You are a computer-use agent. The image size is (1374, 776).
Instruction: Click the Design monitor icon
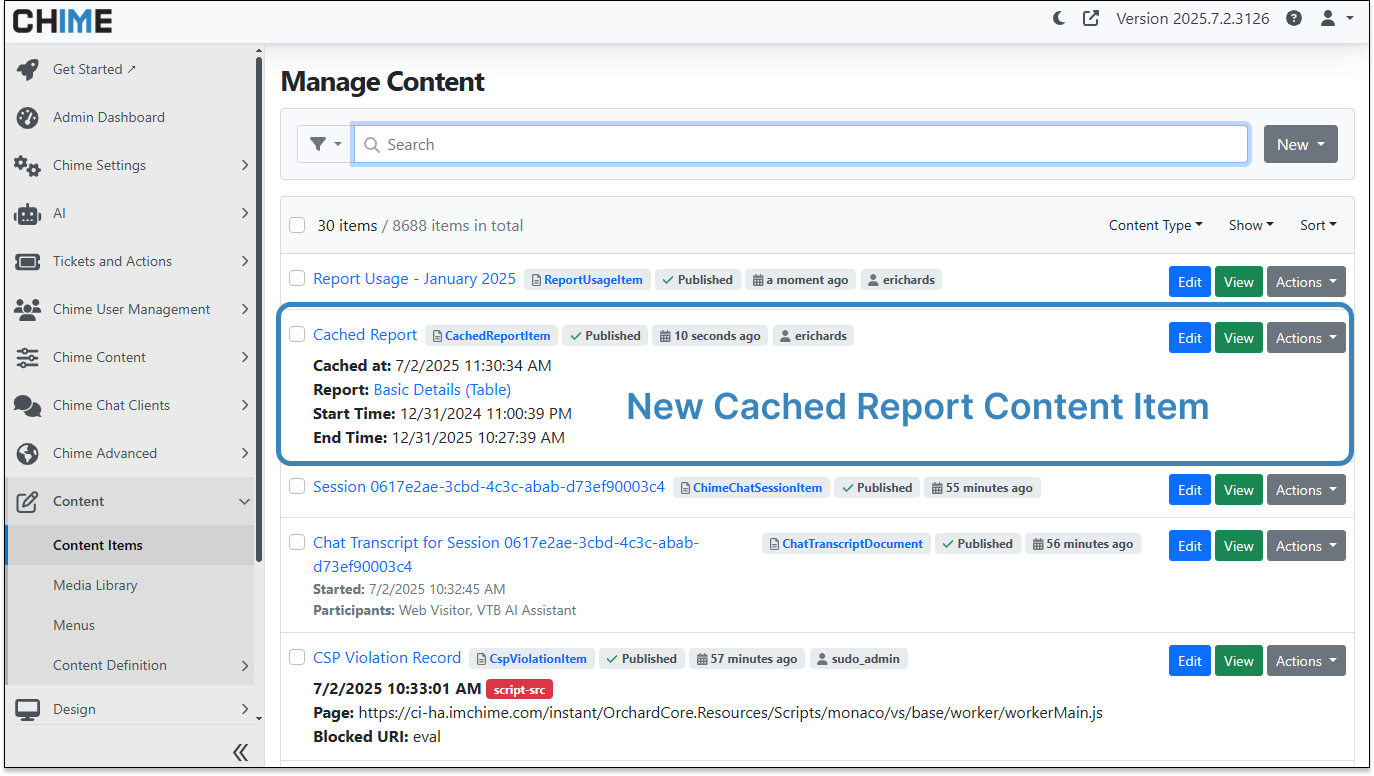28,709
